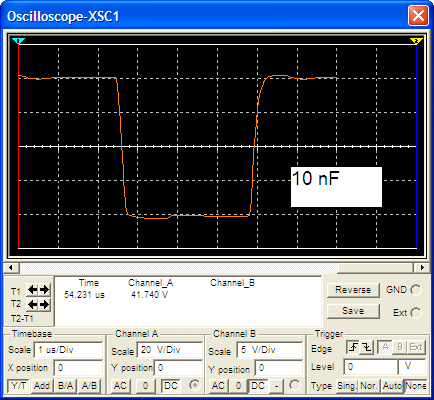Click the yellow T2 cursor marker
This screenshot has width=434, height=400.
pyautogui.click(x=416, y=41)
